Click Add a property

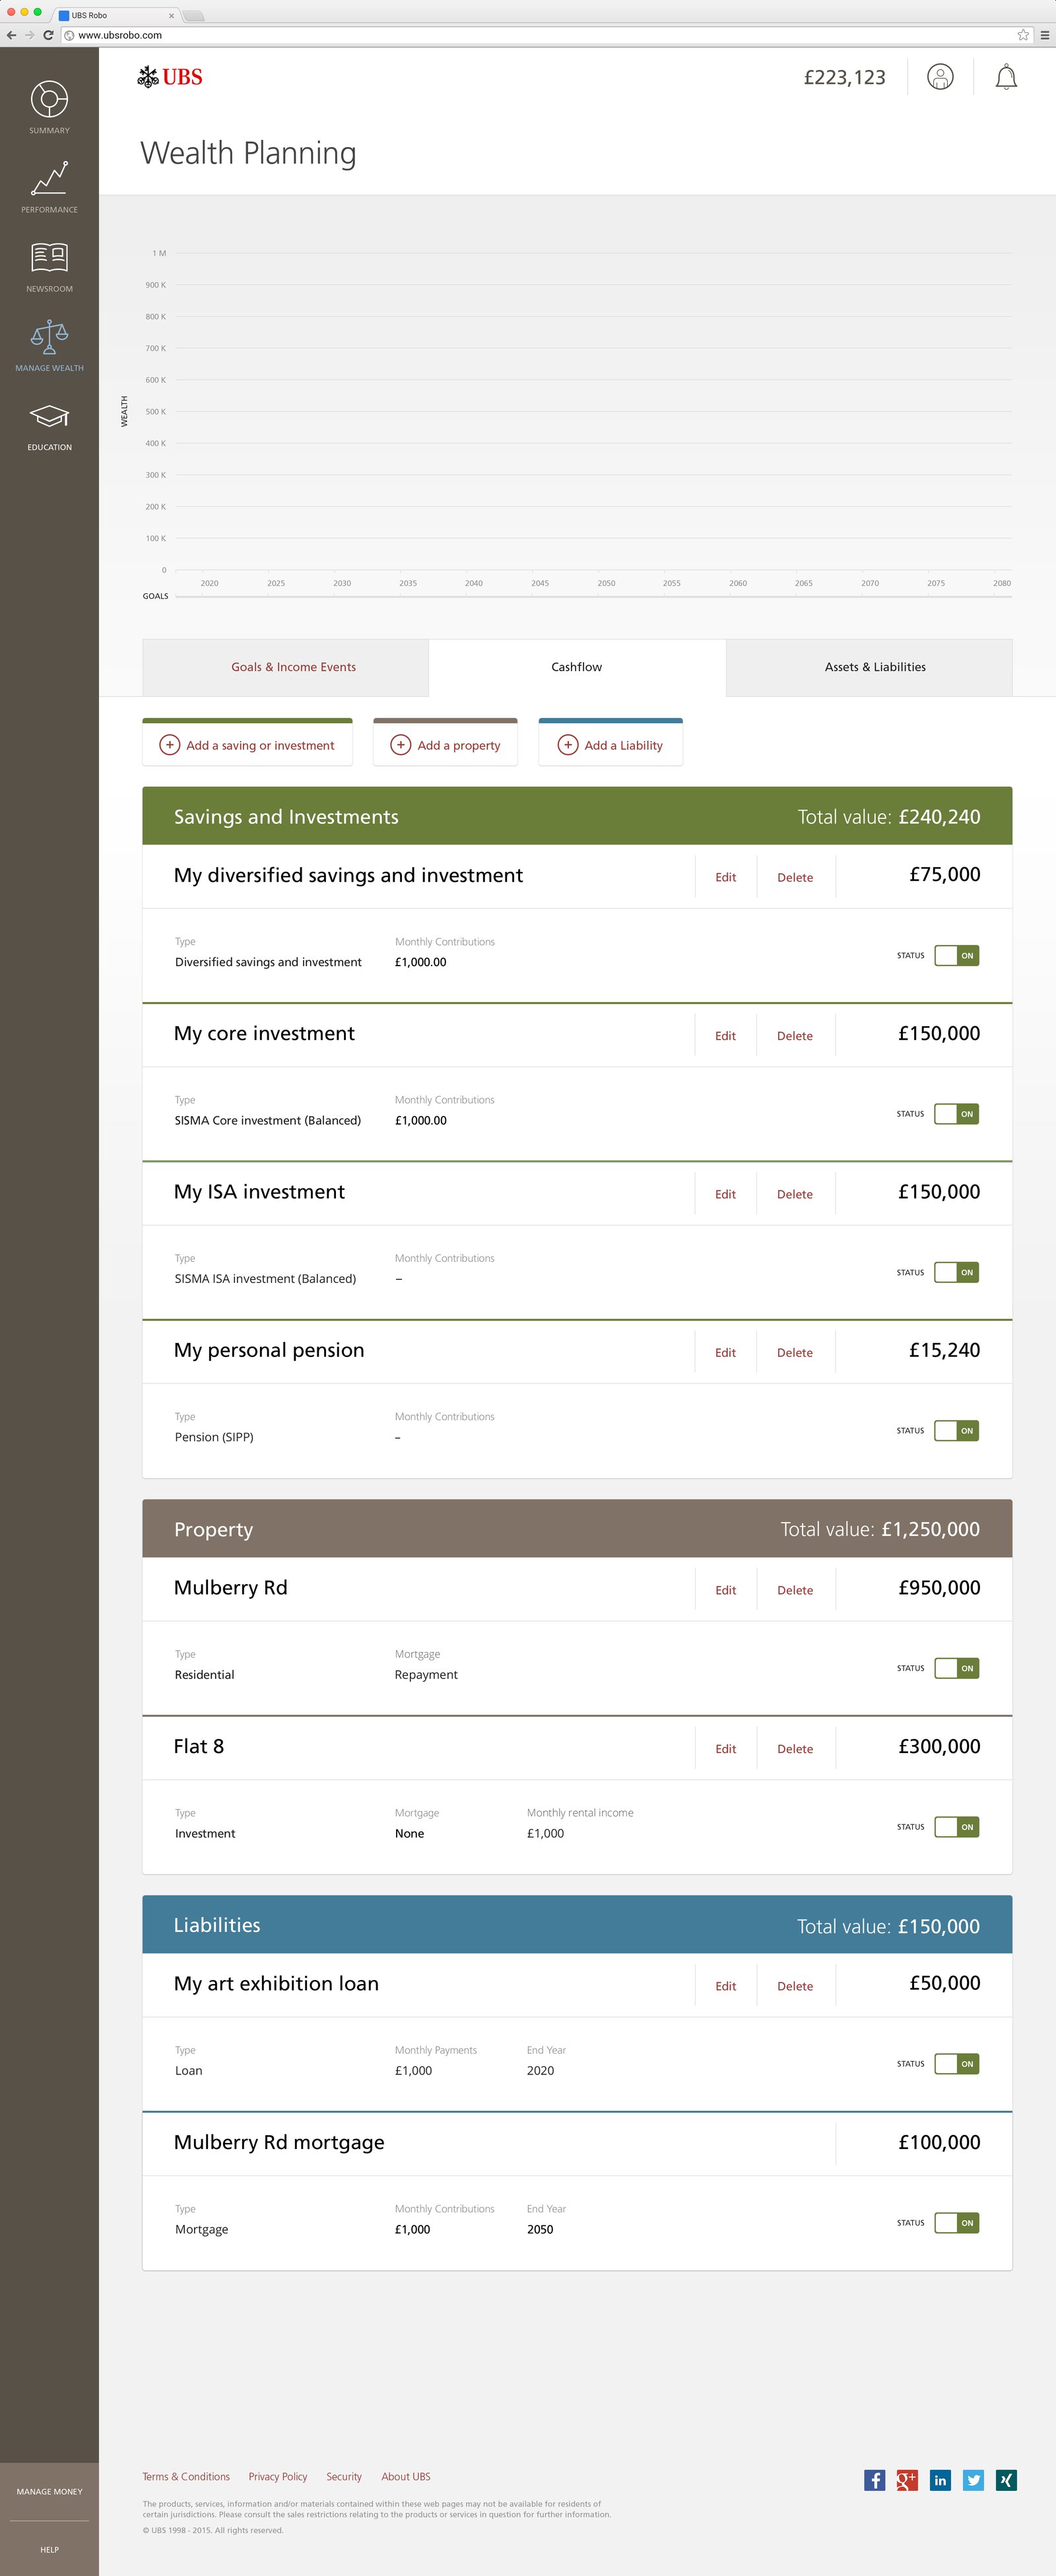pos(445,744)
